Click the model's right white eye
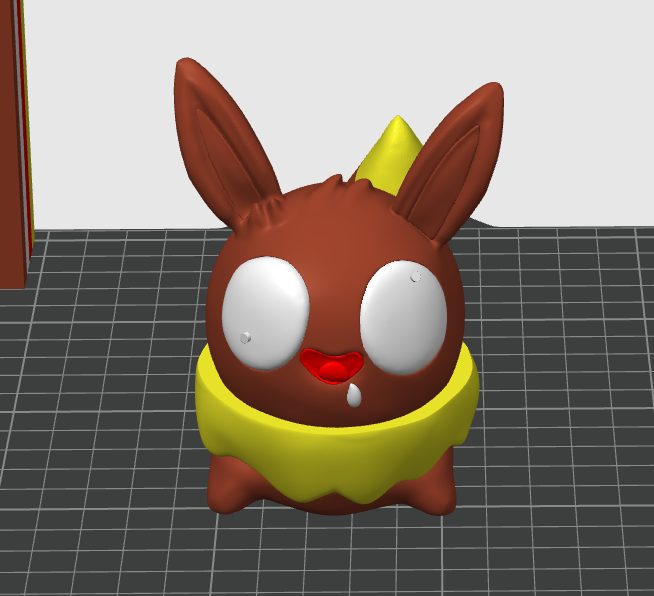Viewport: 654px width, 596px height. click(403, 317)
